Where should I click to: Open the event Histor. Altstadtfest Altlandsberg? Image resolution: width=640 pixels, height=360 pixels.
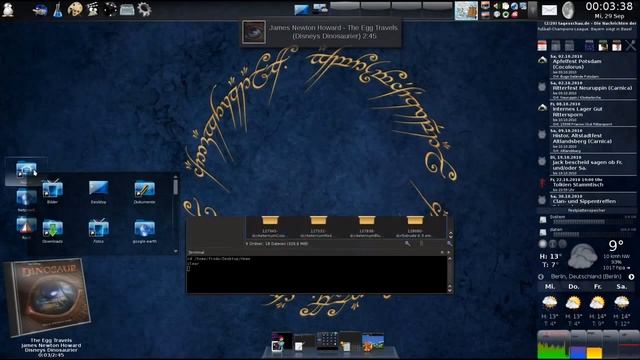(x=592, y=140)
